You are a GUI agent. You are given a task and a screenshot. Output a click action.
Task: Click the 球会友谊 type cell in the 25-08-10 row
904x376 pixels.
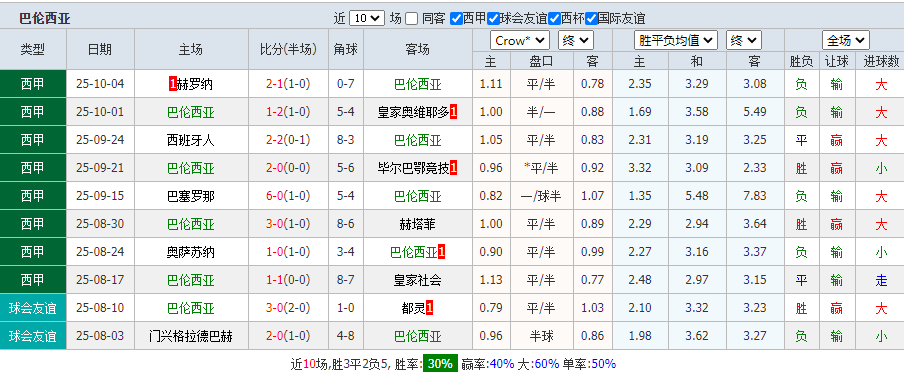pos(33,309)
